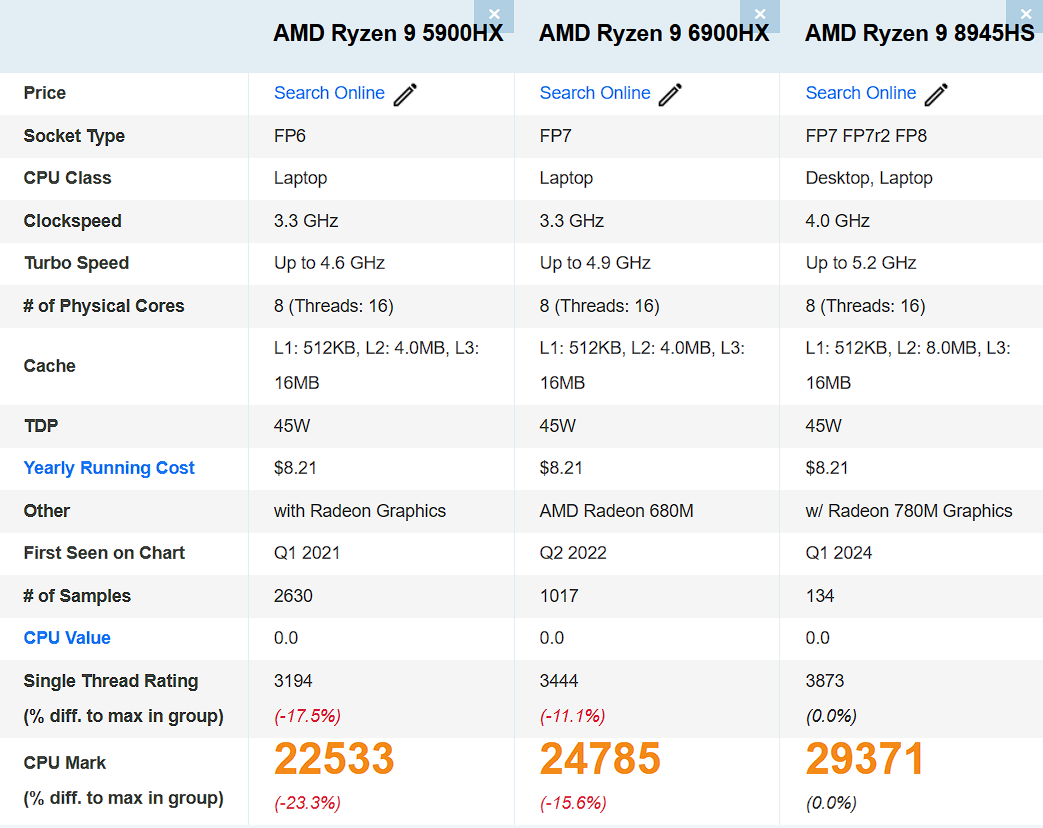Screen dimensions: 1043x828
Task: Click the TDP row label
Action: (x=41, y=426)
